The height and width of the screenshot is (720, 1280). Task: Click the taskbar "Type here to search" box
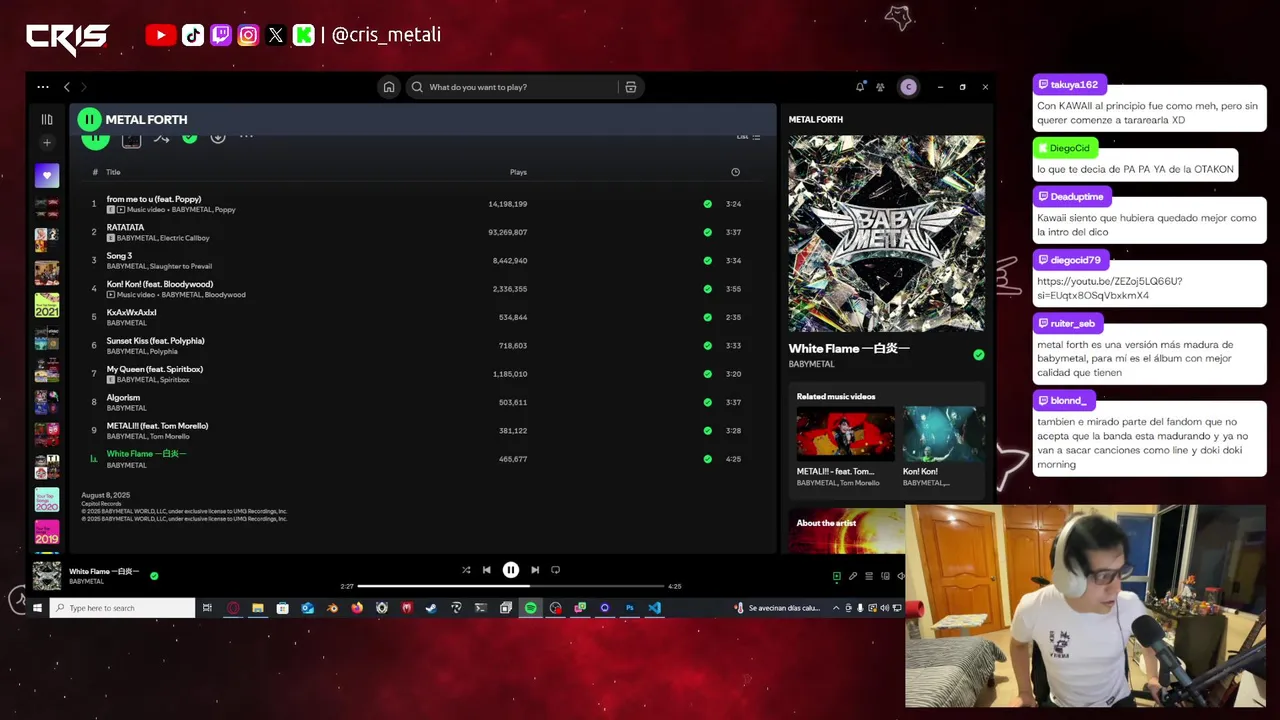[x=122, y=608]
